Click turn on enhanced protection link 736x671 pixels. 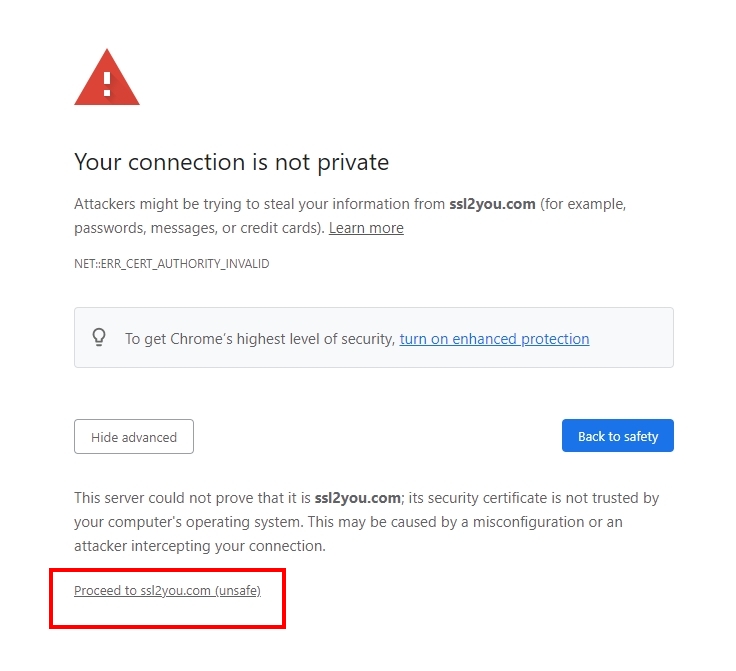tap(494, 339)
